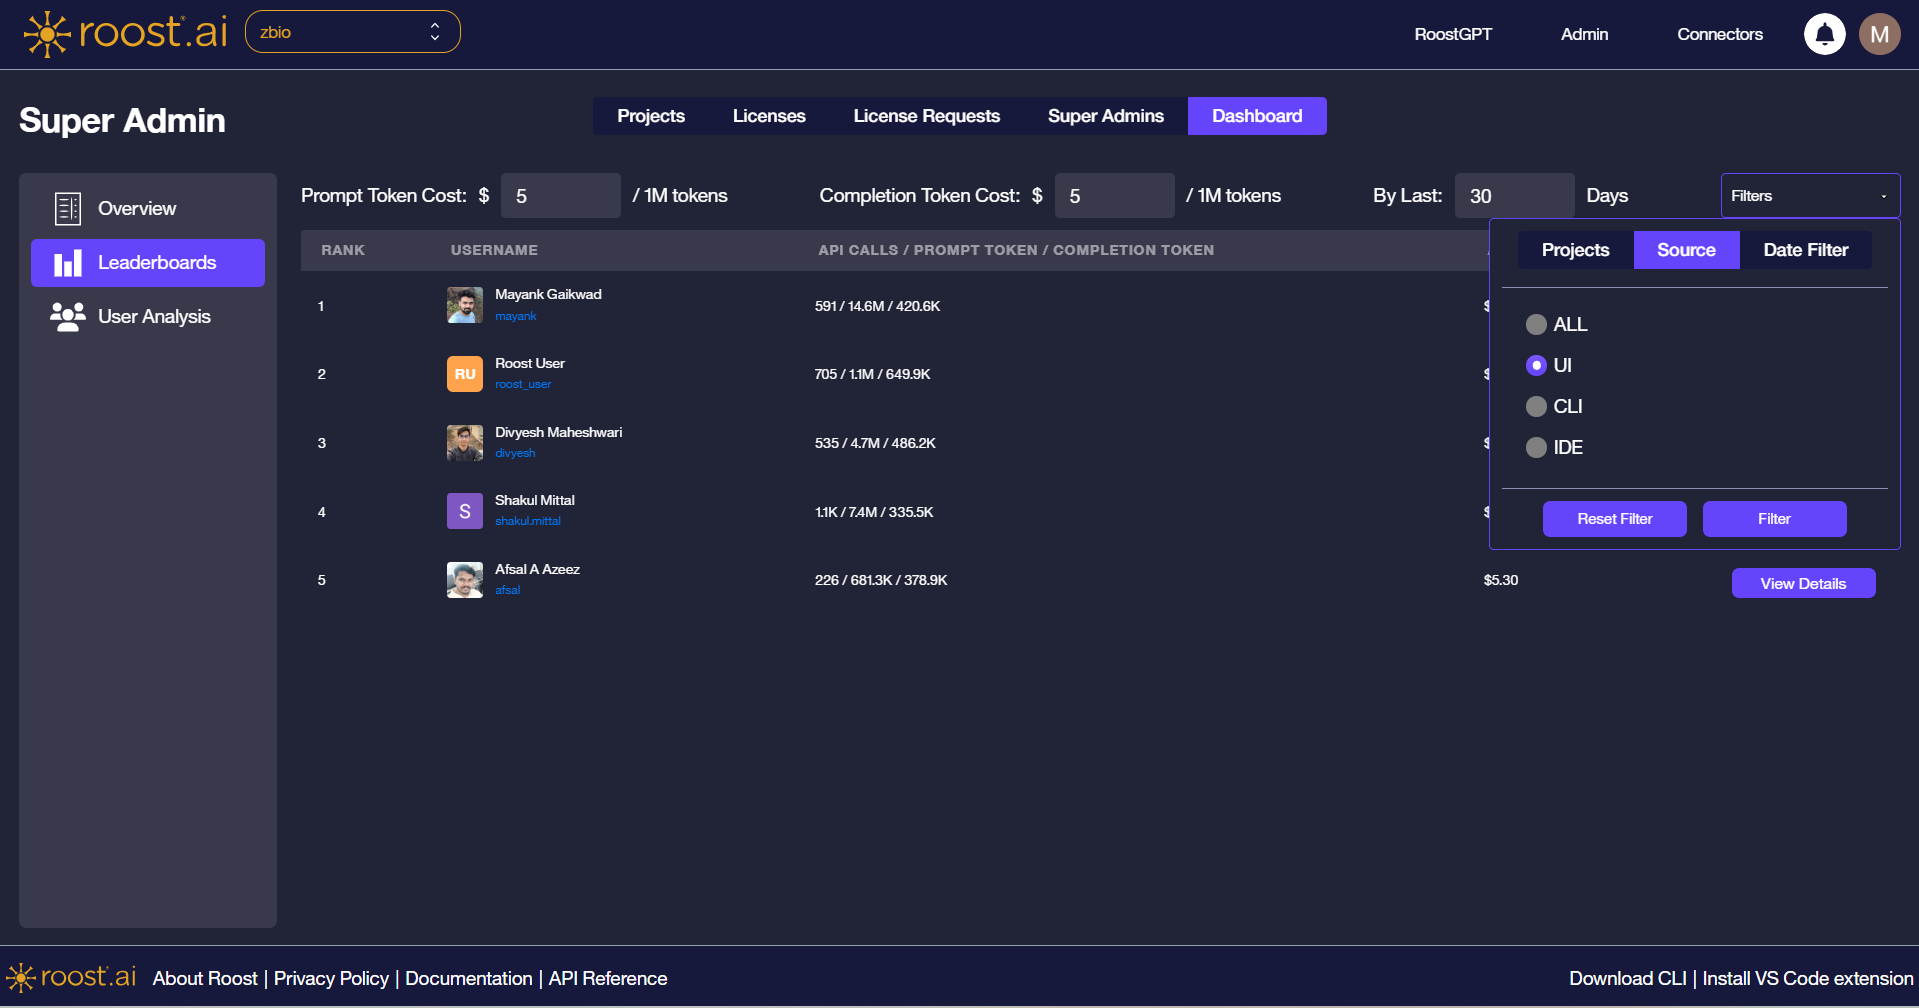Select the CLI source filter
The image size is (1919, 1008).
click(x=1536, y=406)
